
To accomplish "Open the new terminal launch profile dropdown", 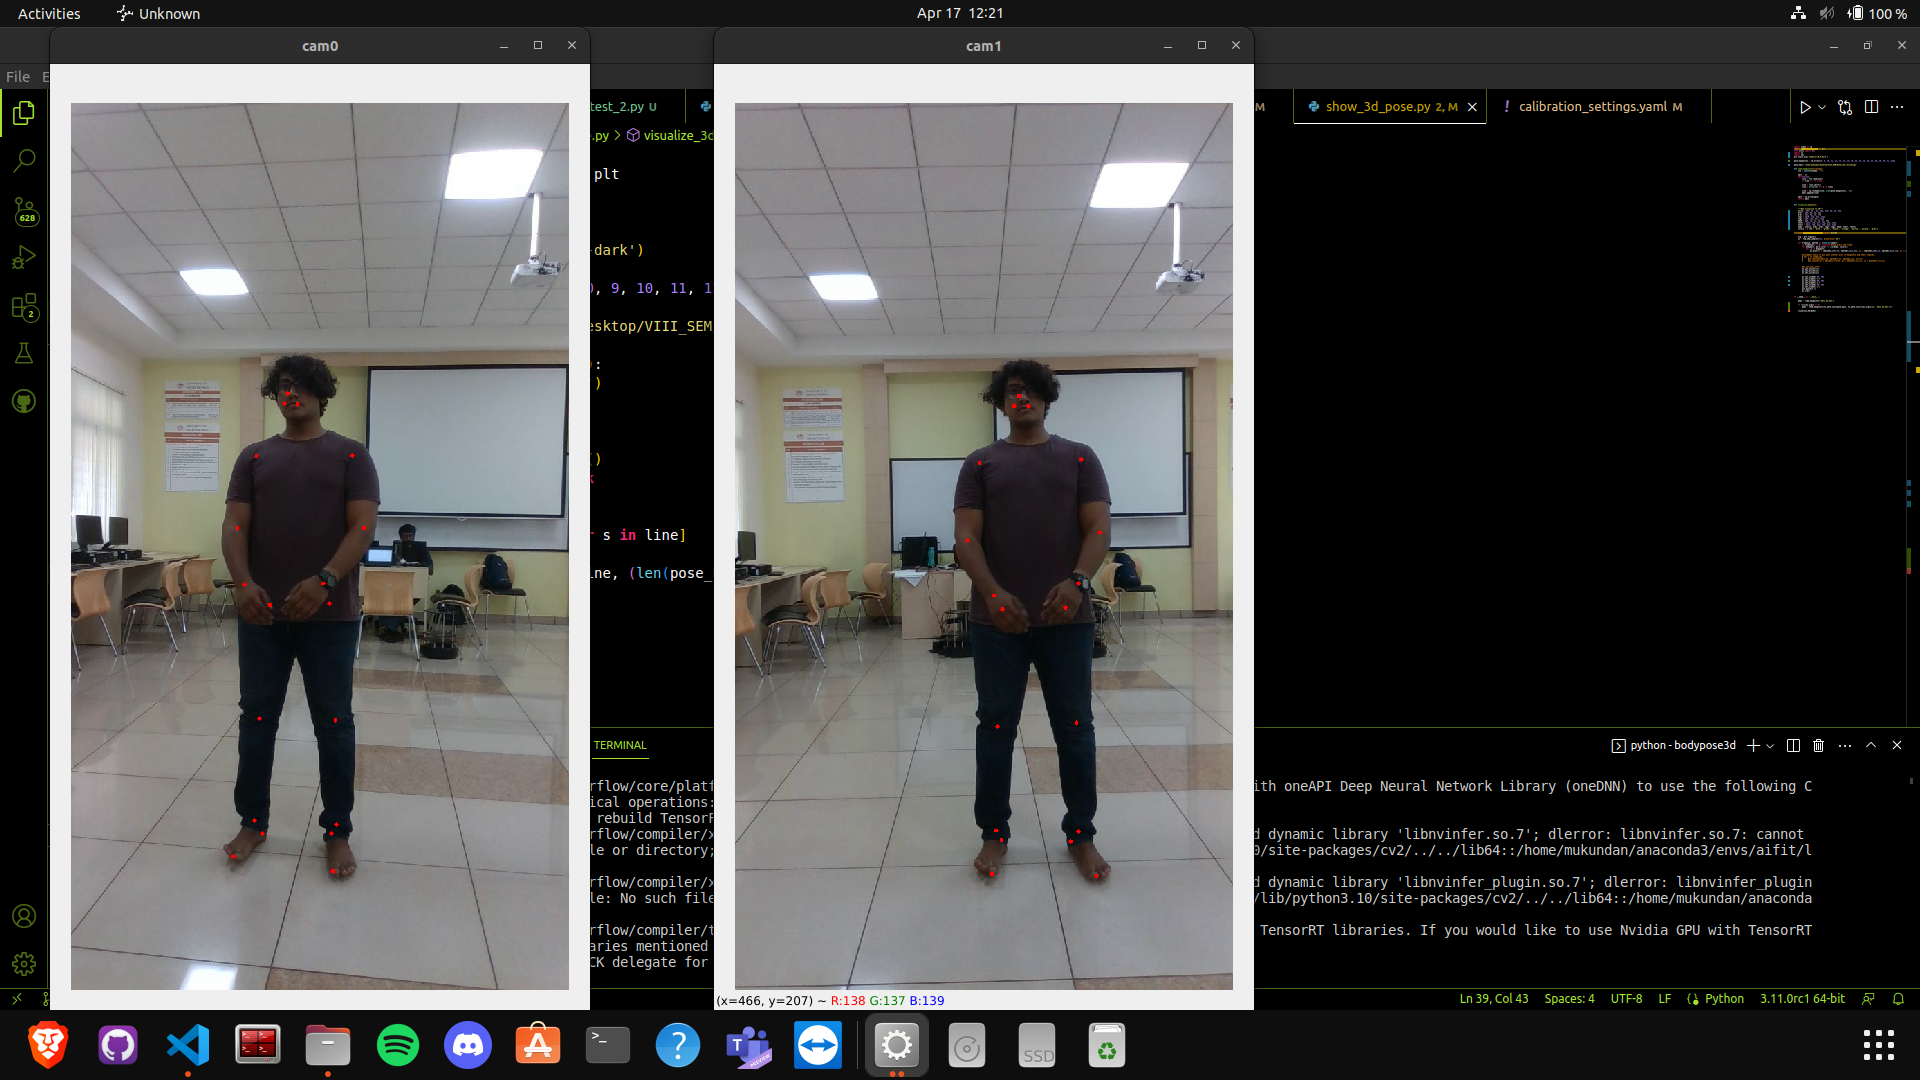I will coord(1770,745).
